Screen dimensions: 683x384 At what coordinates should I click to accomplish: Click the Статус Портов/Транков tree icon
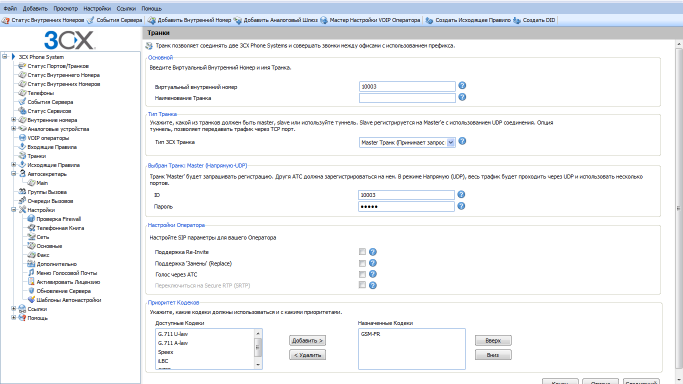pos(22,66)
